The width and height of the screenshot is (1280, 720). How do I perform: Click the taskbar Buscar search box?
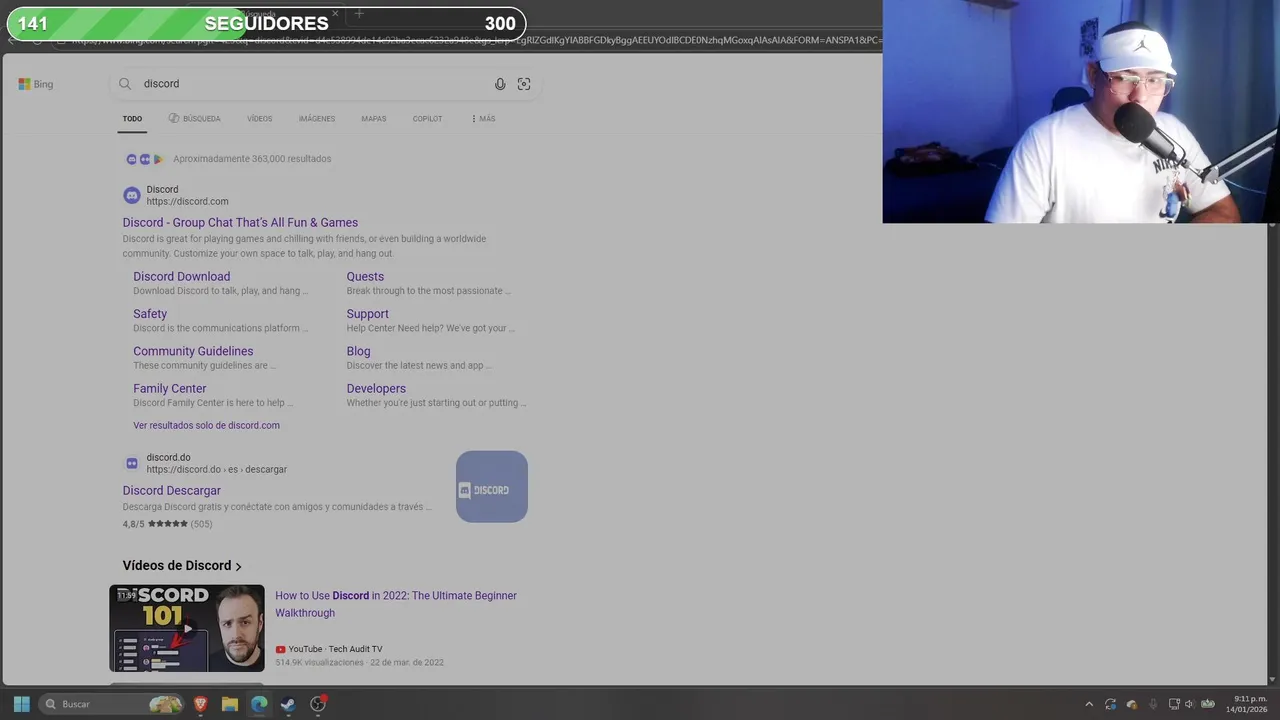112,704
